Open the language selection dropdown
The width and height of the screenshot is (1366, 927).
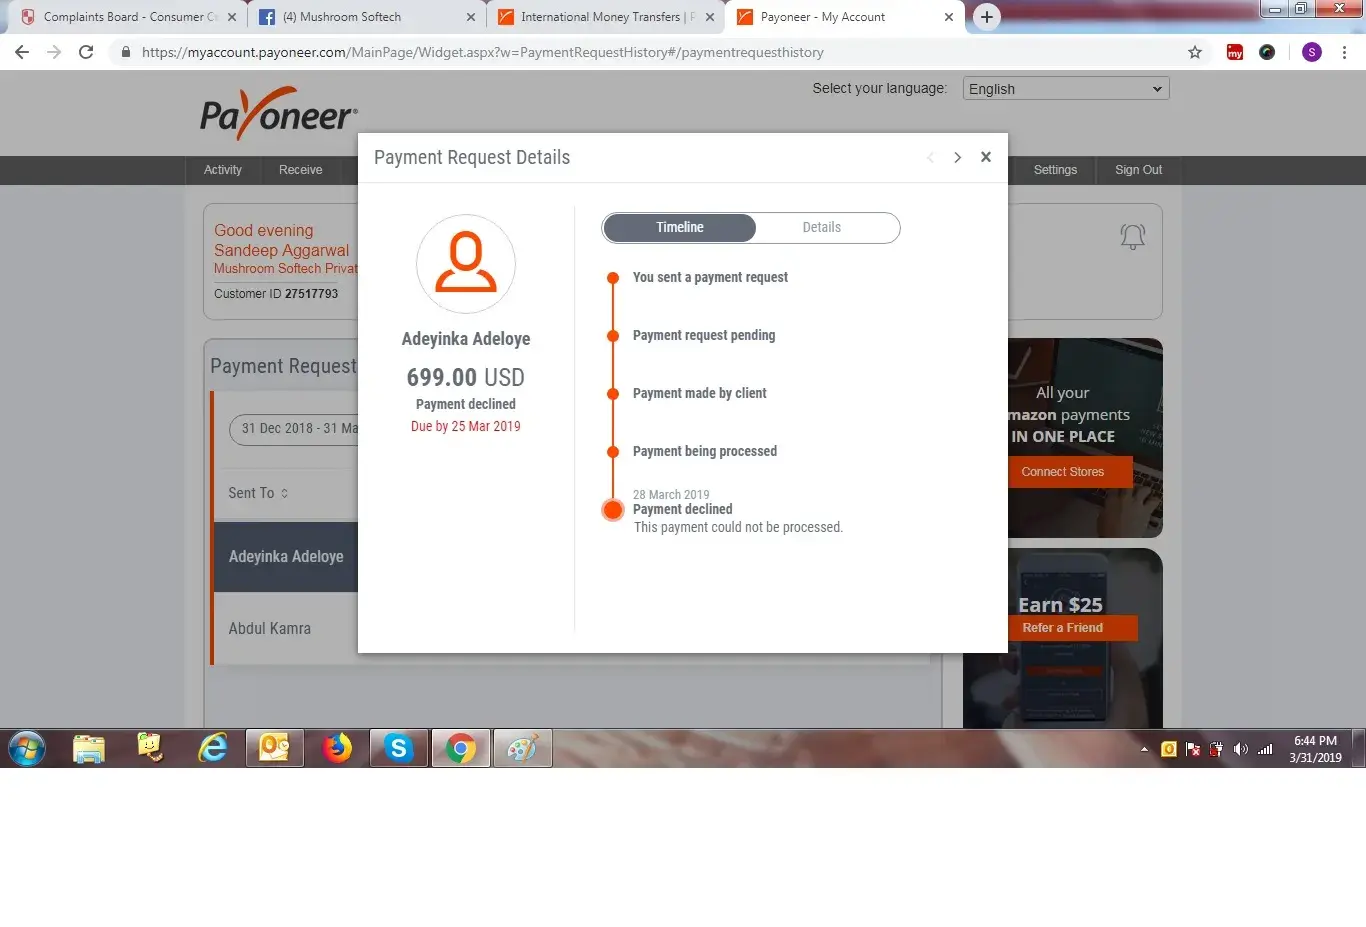(x=1066, y=88)
